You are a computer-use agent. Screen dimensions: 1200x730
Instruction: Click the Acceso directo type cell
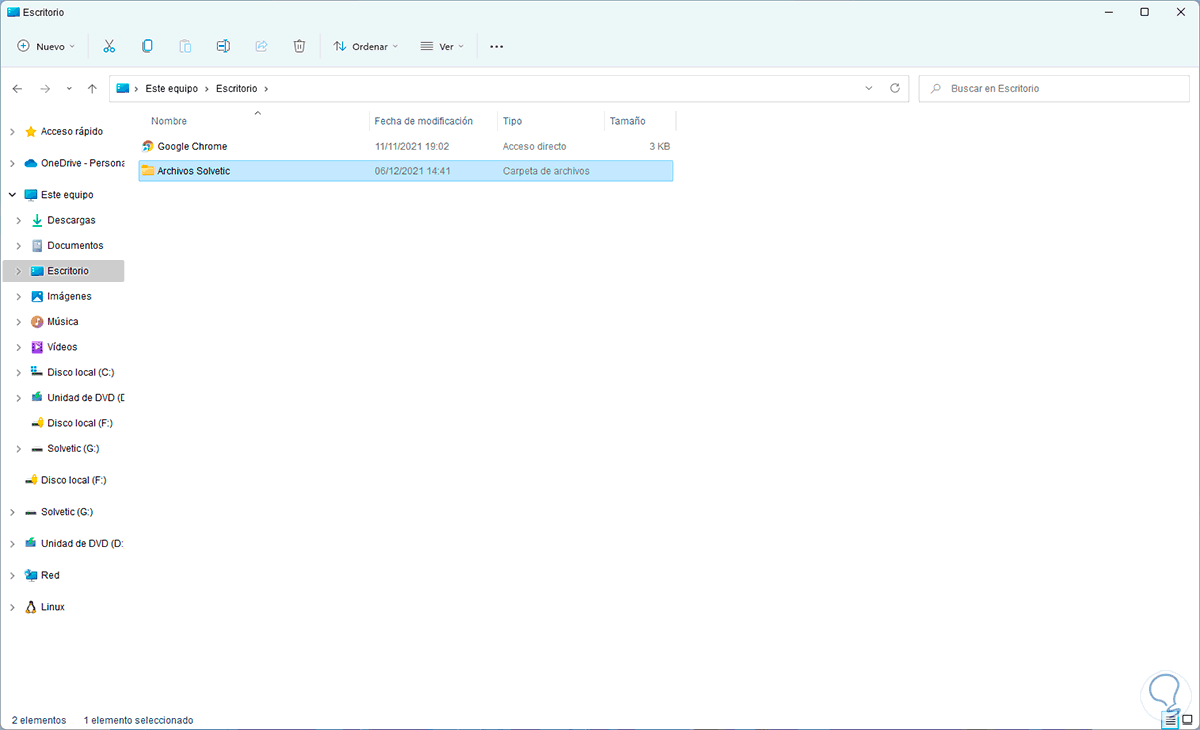click(x=534, y=146)
